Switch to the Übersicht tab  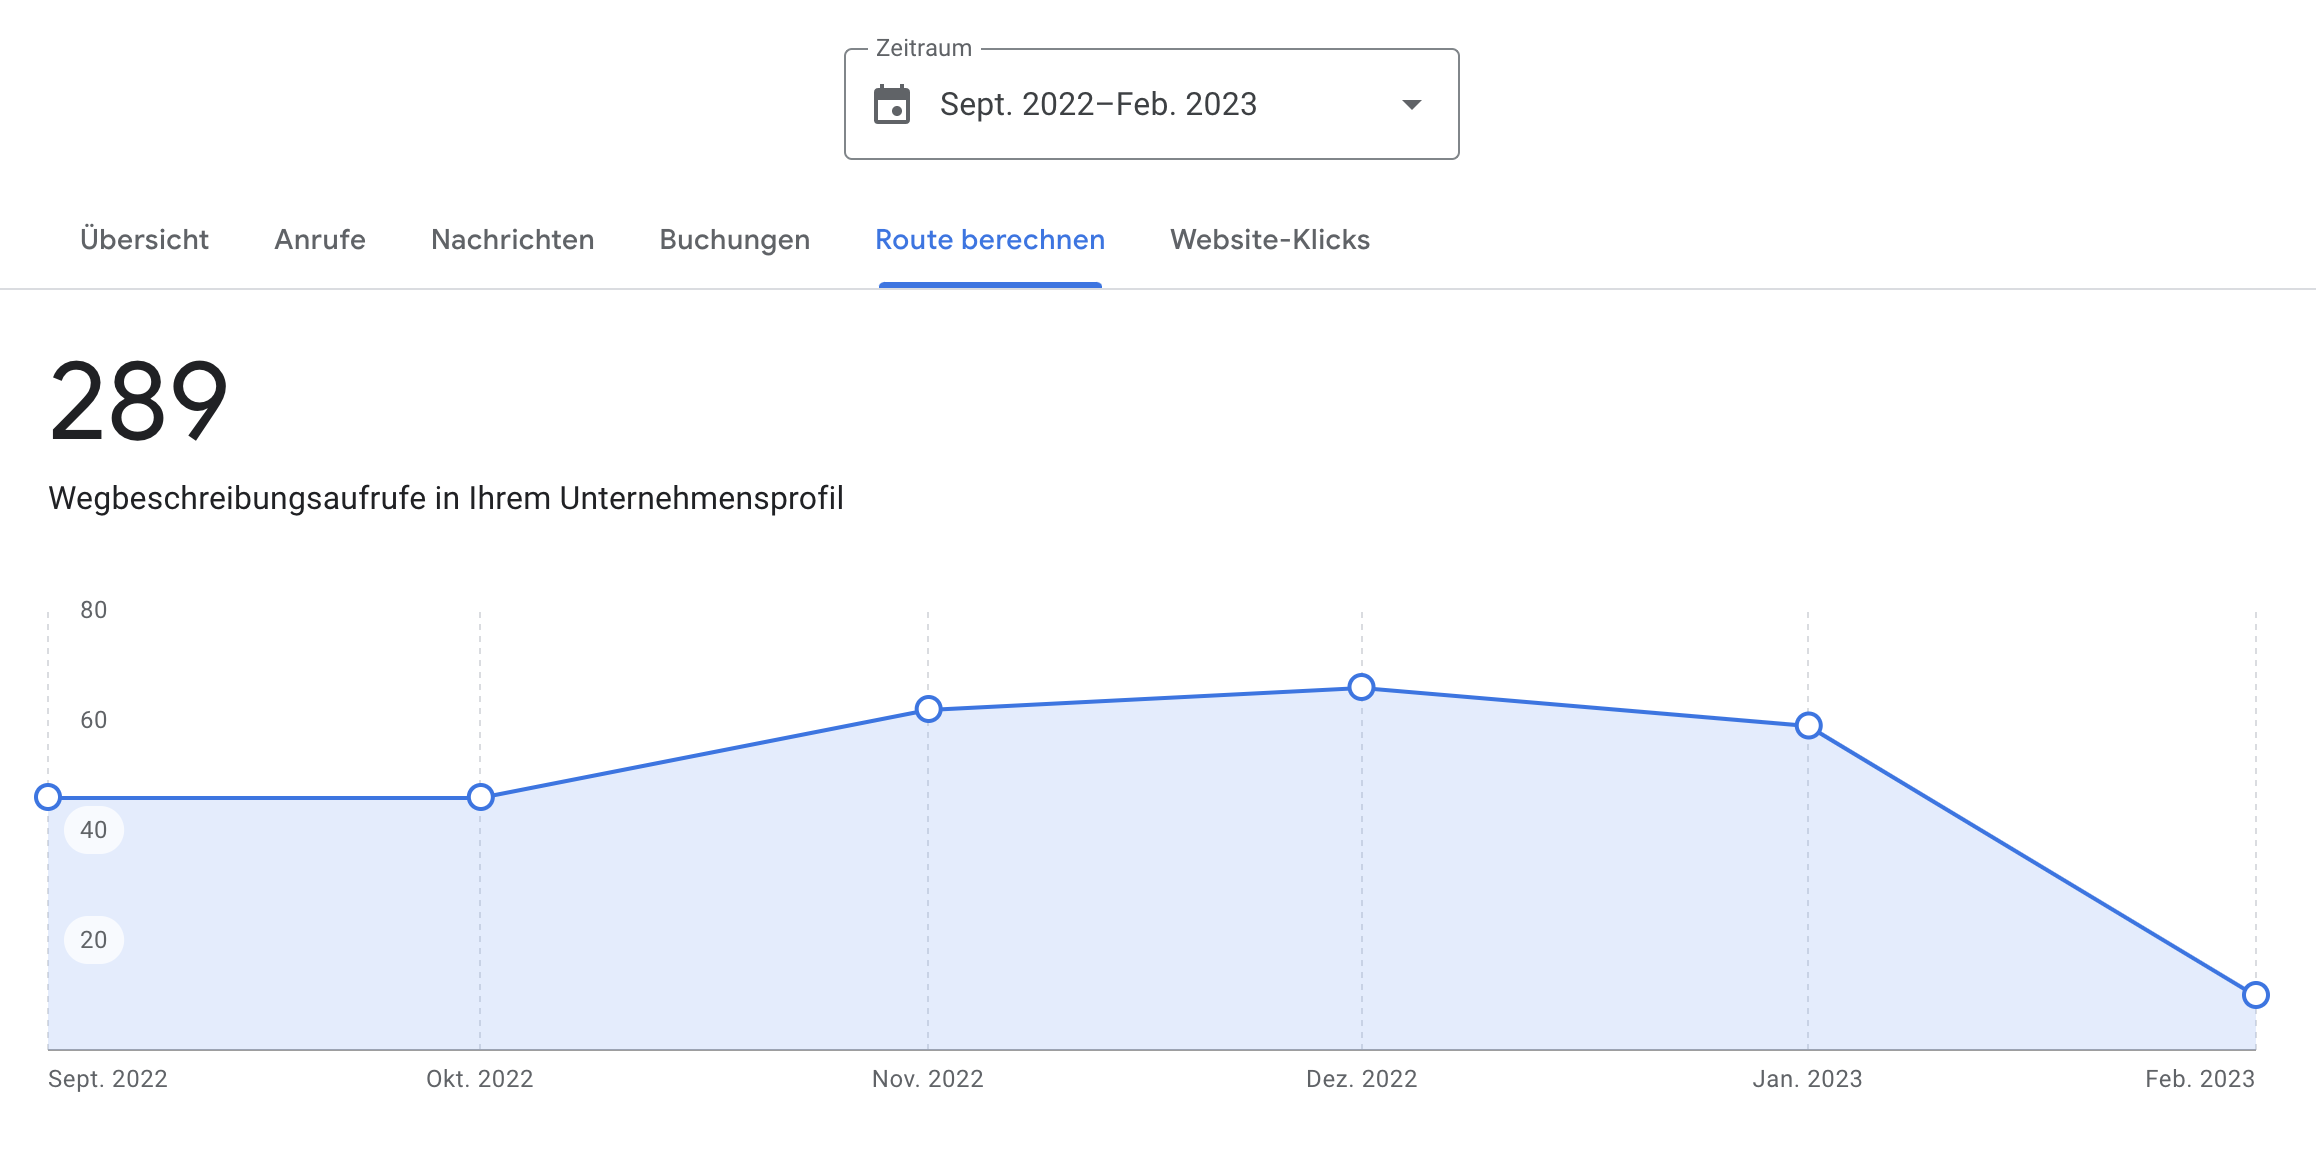[x=144, y=240]
